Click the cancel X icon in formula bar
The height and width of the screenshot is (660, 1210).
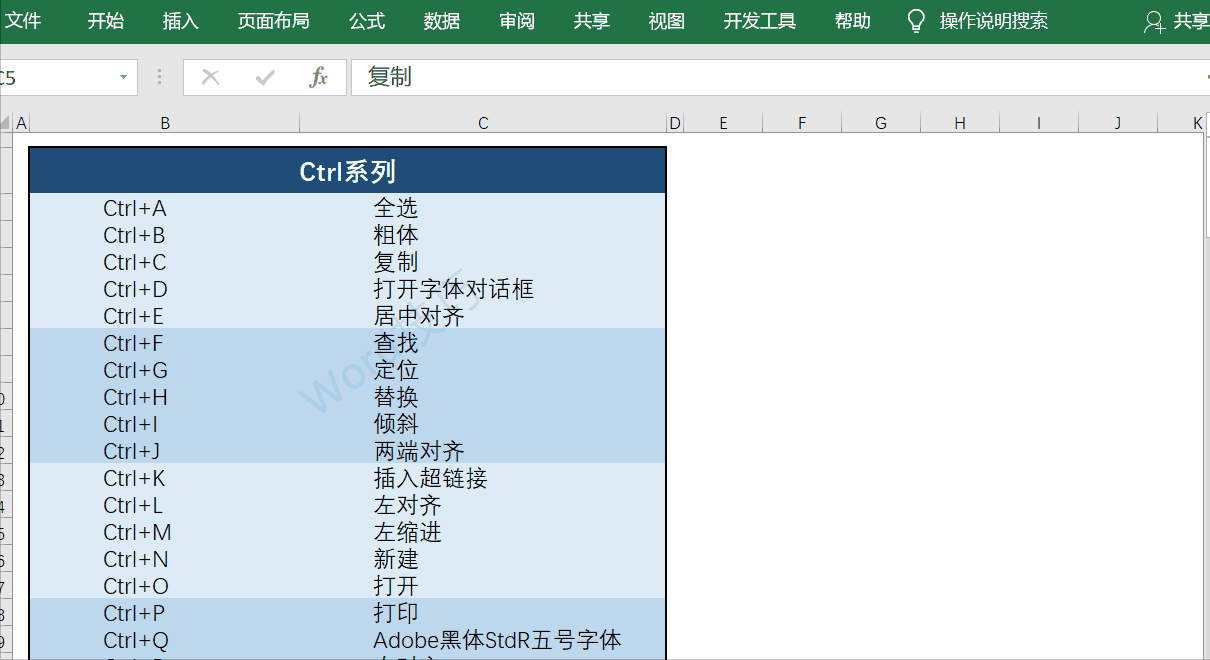[210, 77]
